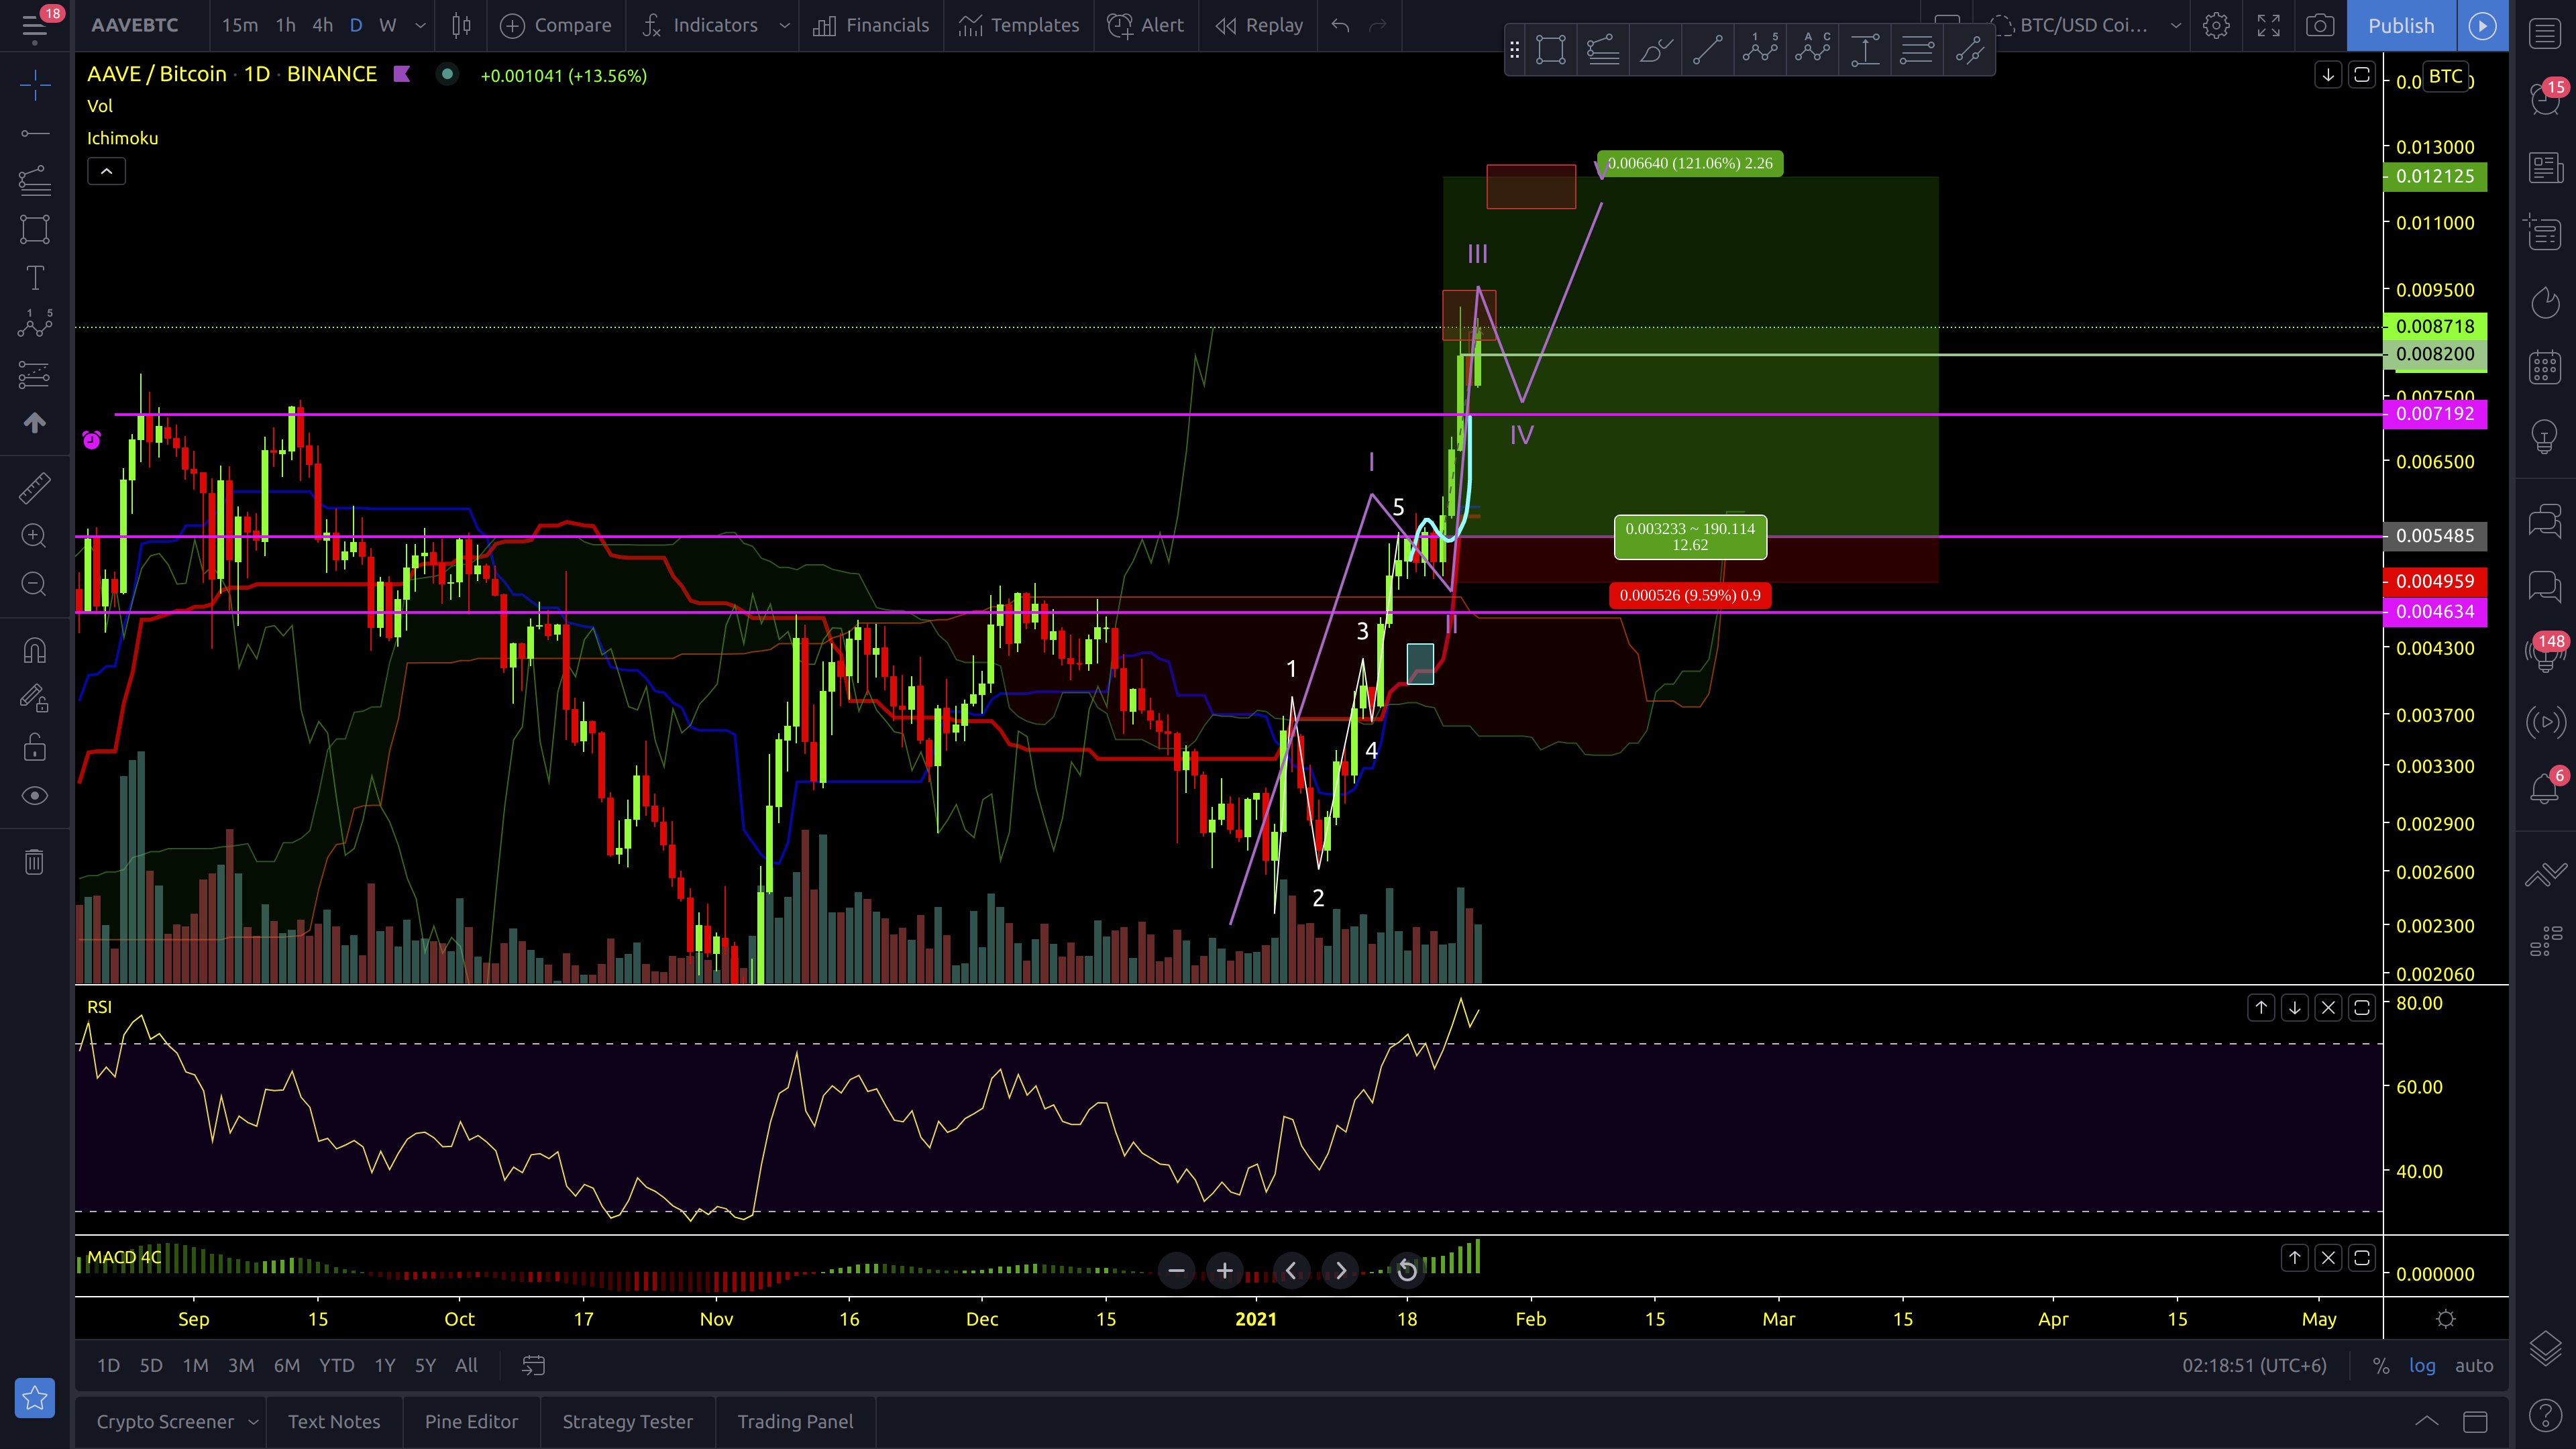The width and height of the screenshot is (2576, 1449).
Task: Activate the Magnet mode icon
Action: 34,651
